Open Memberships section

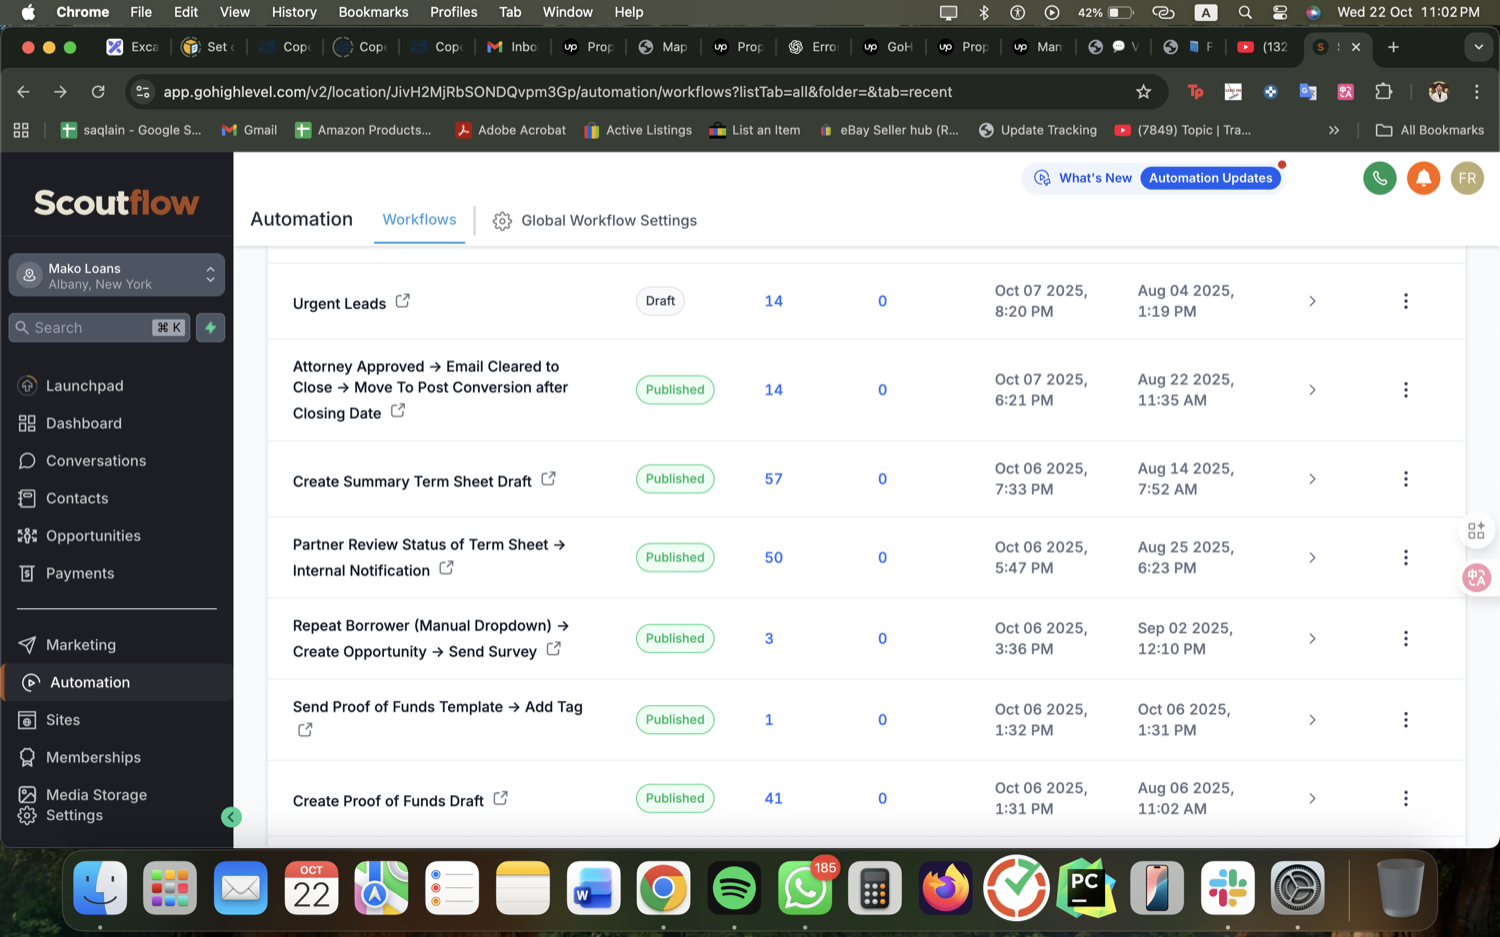pyautogui.click(x=79, y=757)
